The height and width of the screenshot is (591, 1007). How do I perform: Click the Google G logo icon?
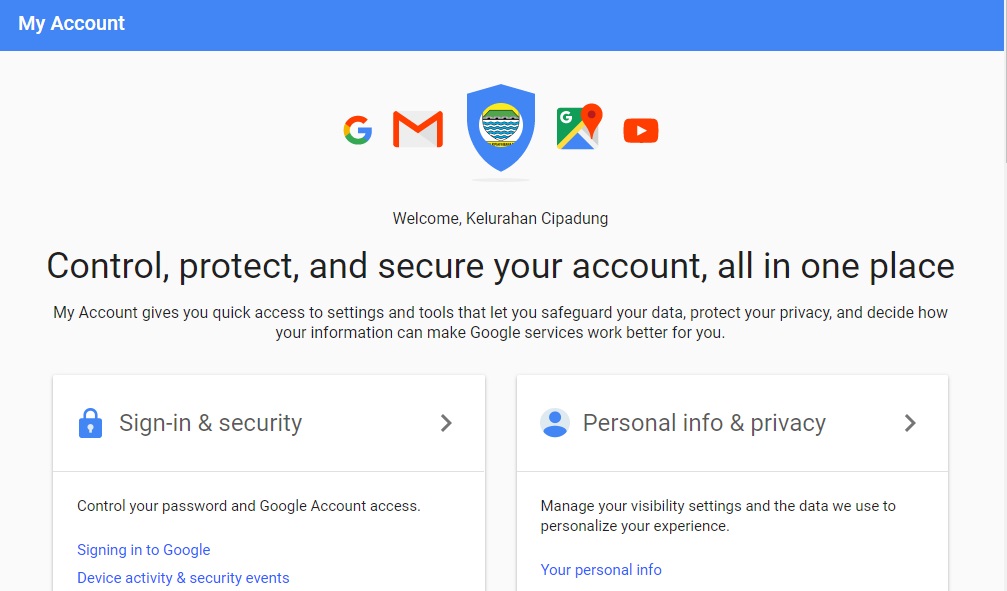[x=358, y=130]
